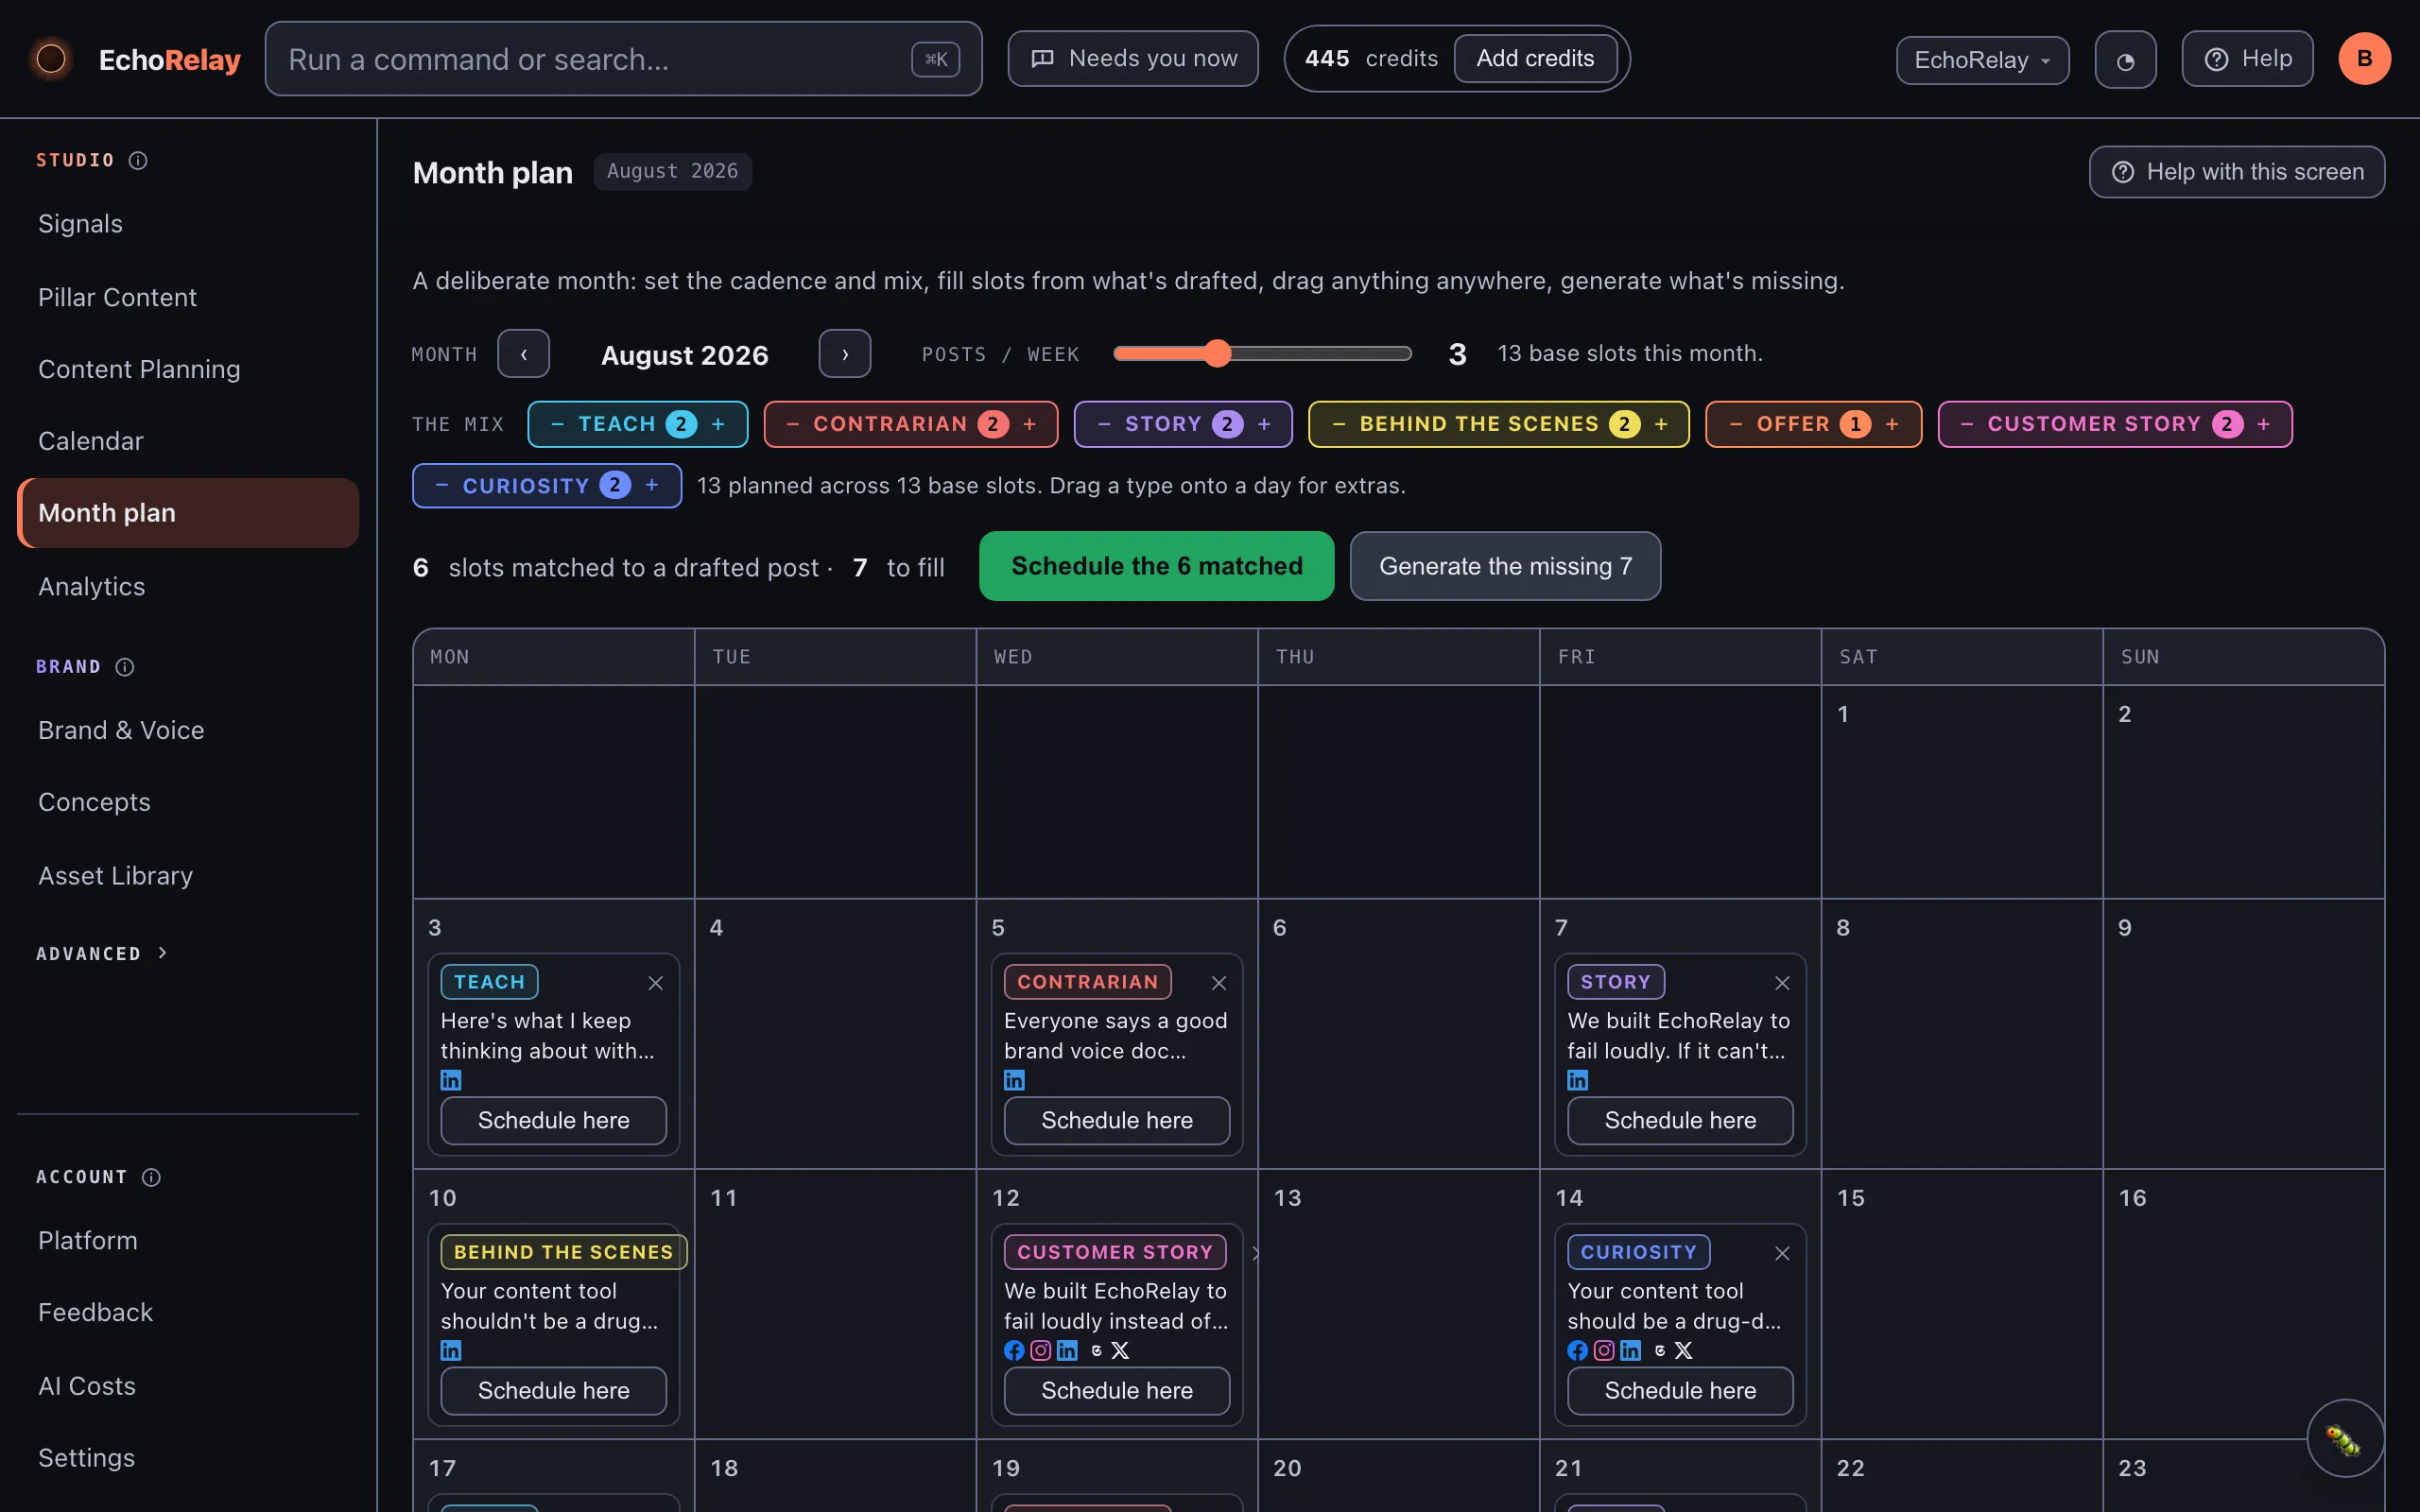Click Help with this screen
This screenshot has width=2420, height=1512.
[2237, 172]
